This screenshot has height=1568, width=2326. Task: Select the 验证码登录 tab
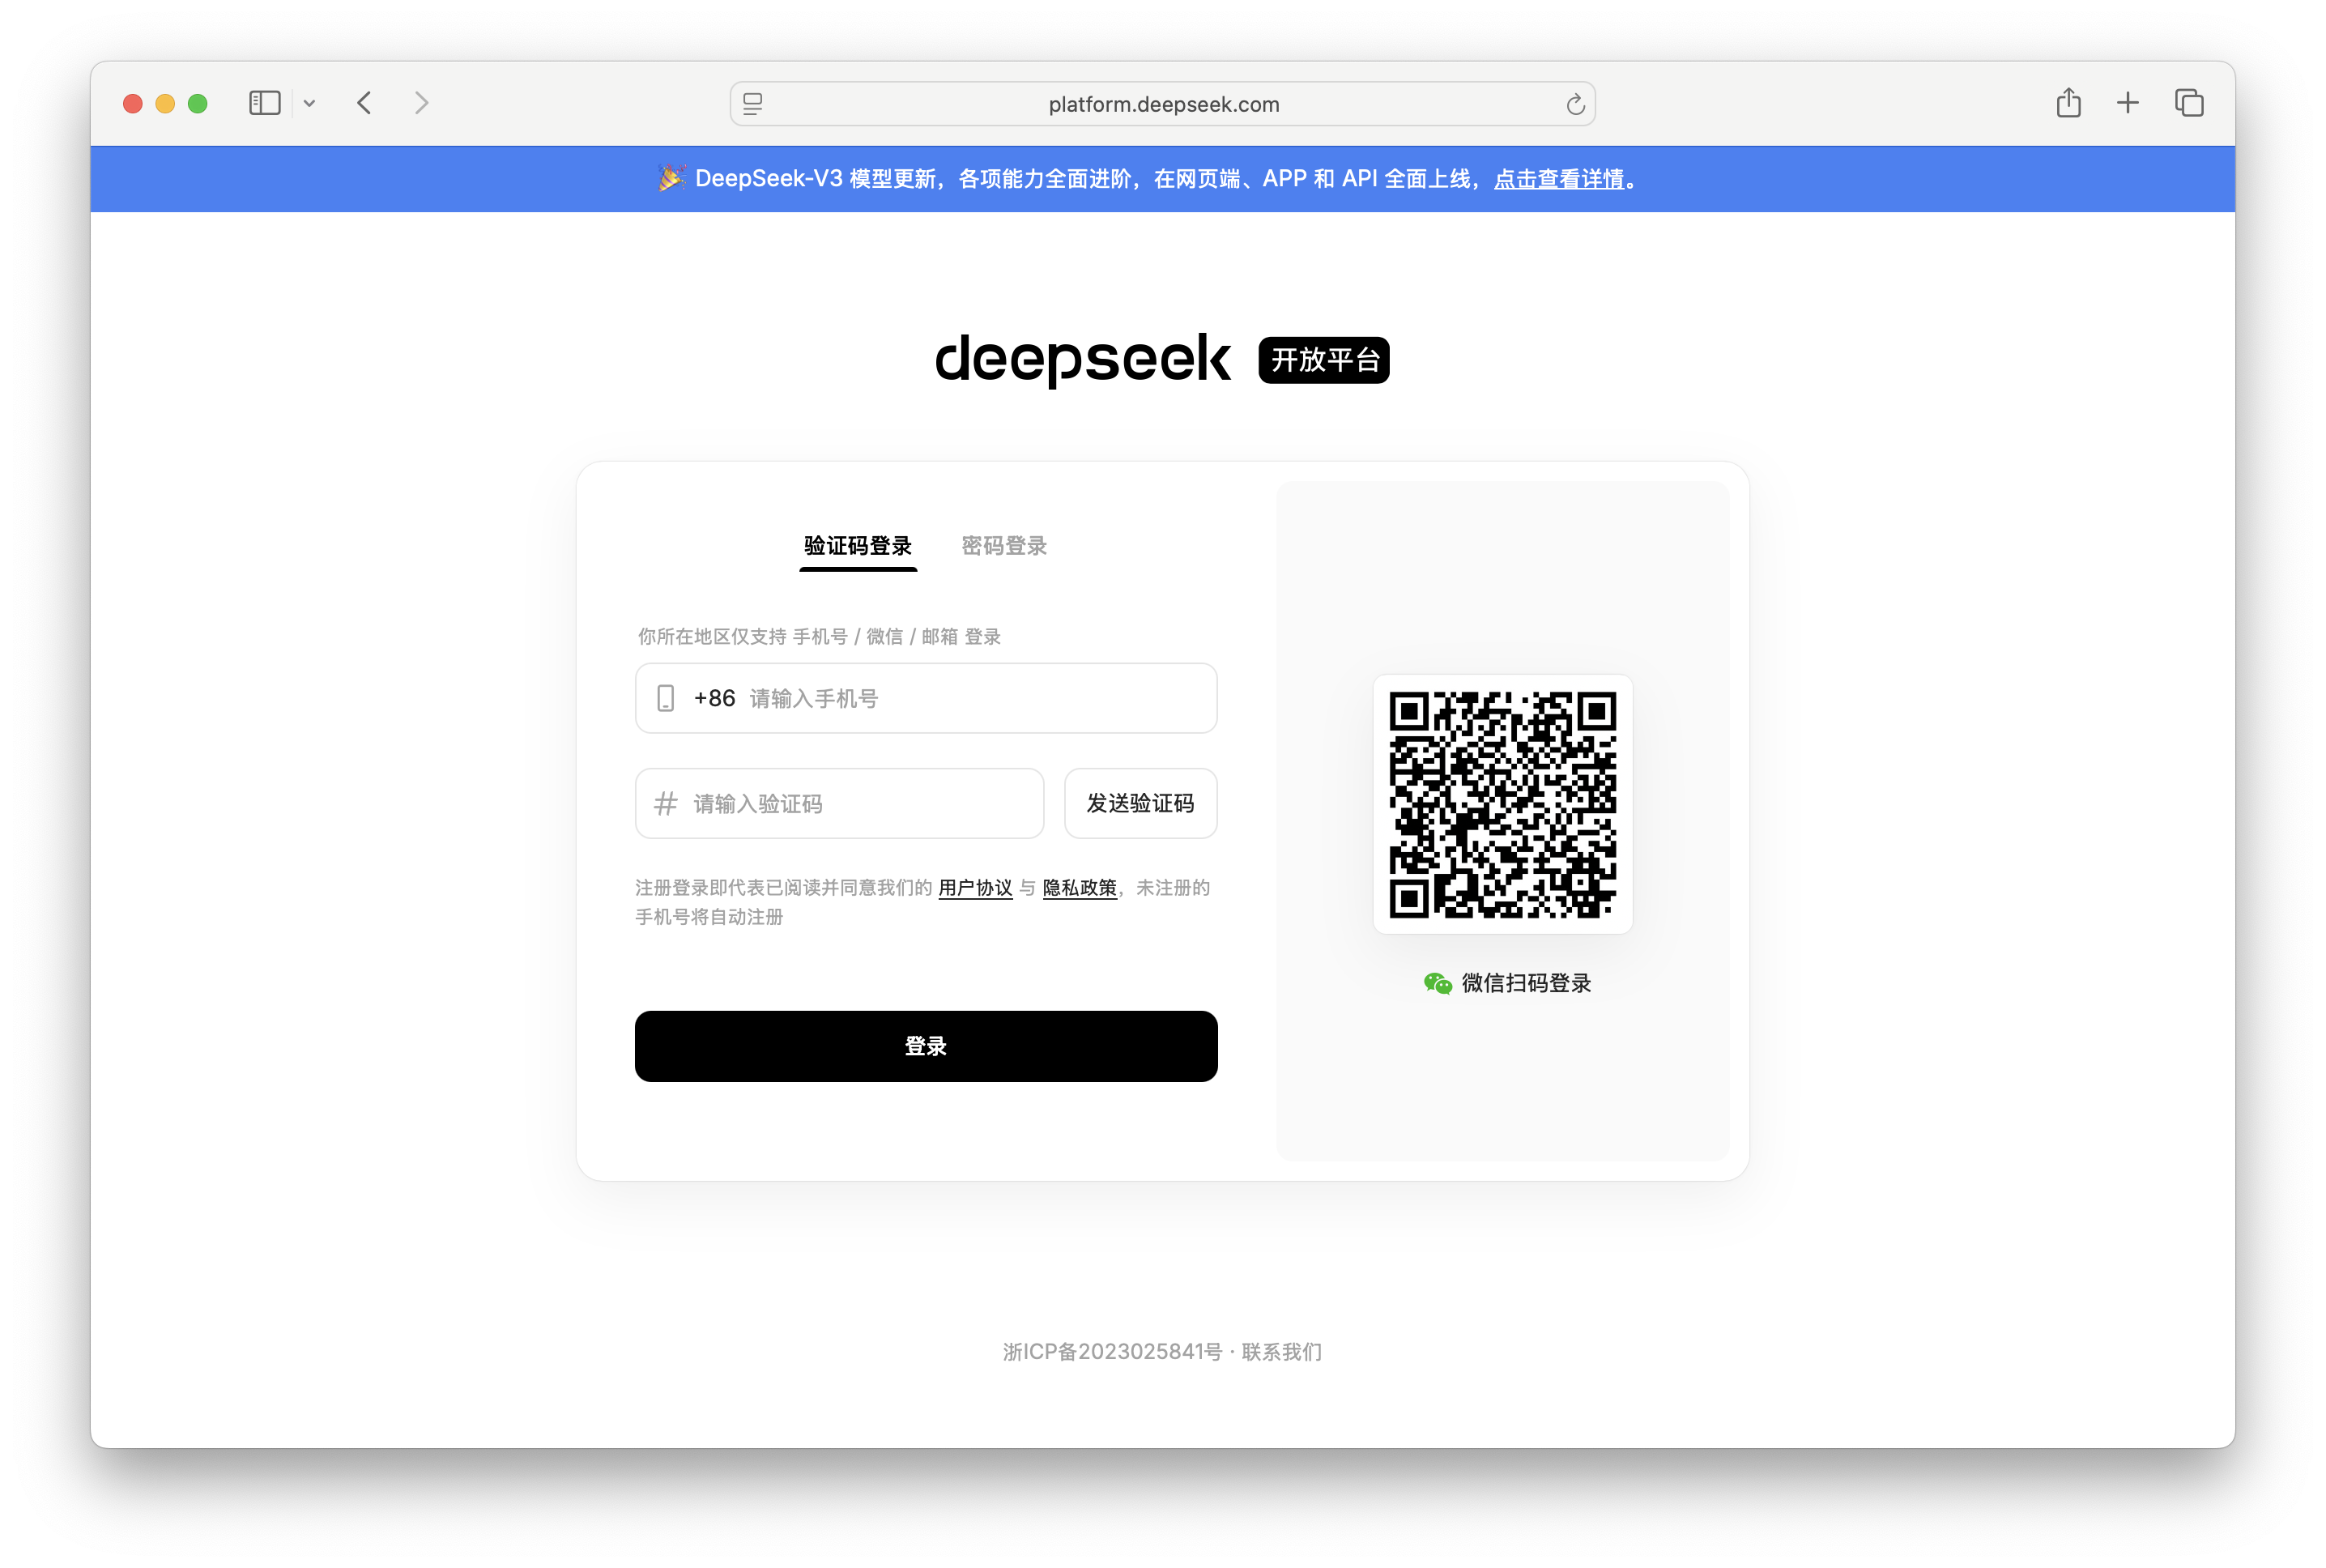pyautogui.click(x=858, y=546)
